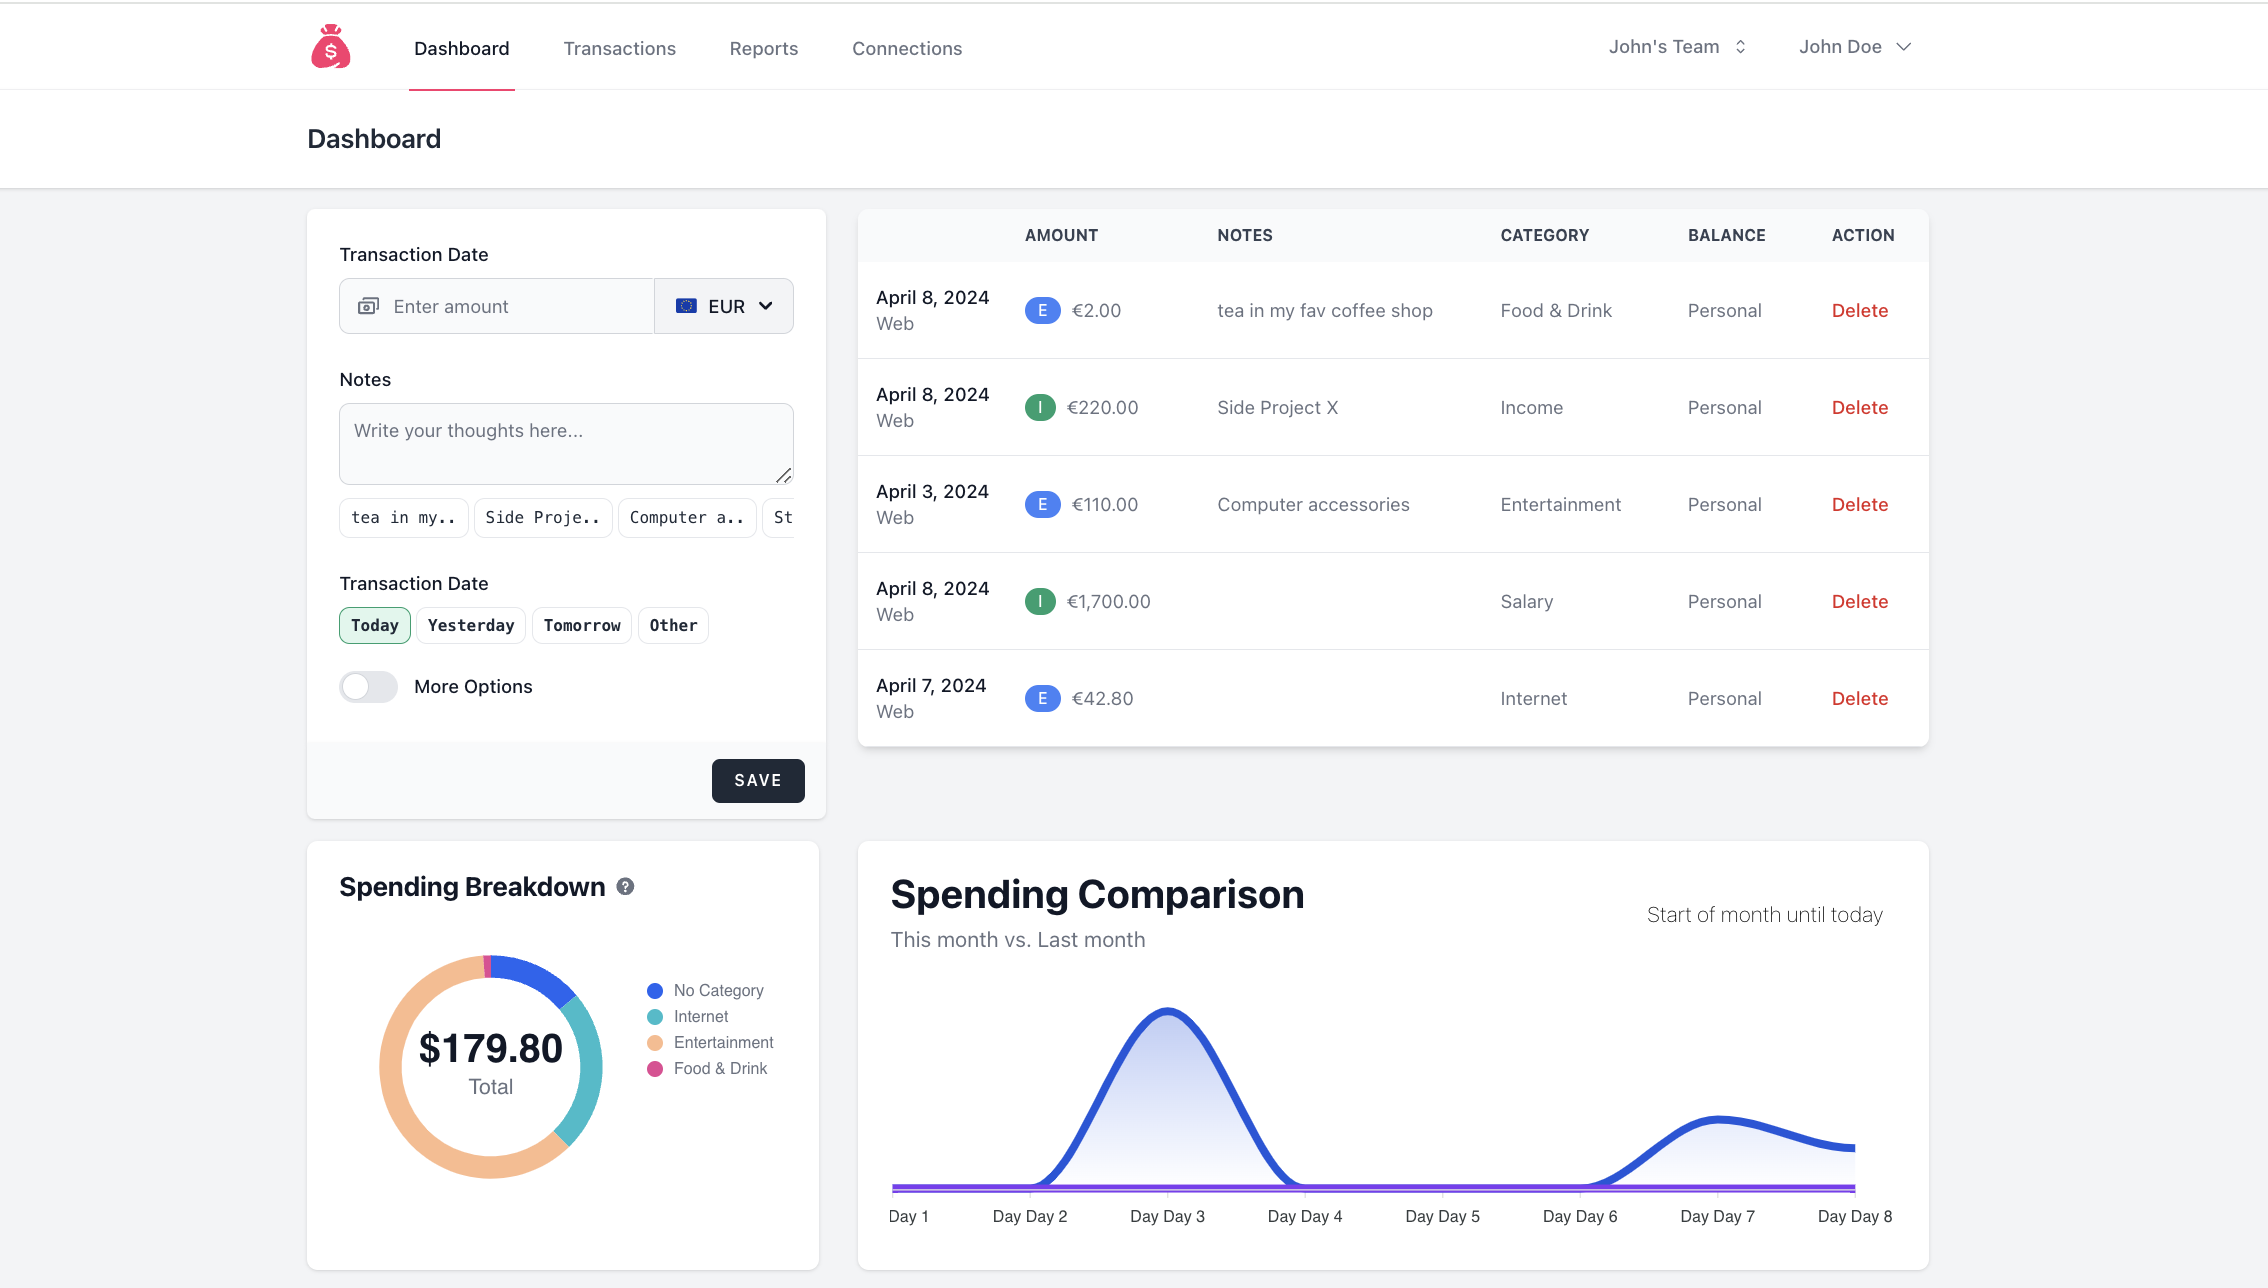Select Today in Transaction Date options

374,625
